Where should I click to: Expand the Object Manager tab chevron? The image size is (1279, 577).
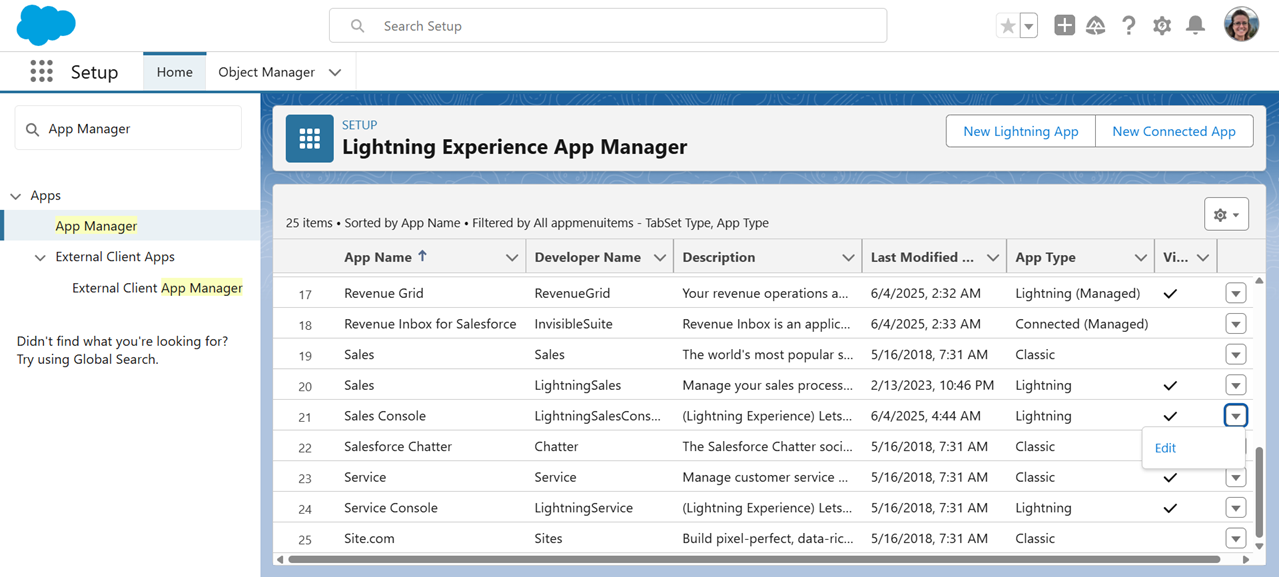coord(335,72)
